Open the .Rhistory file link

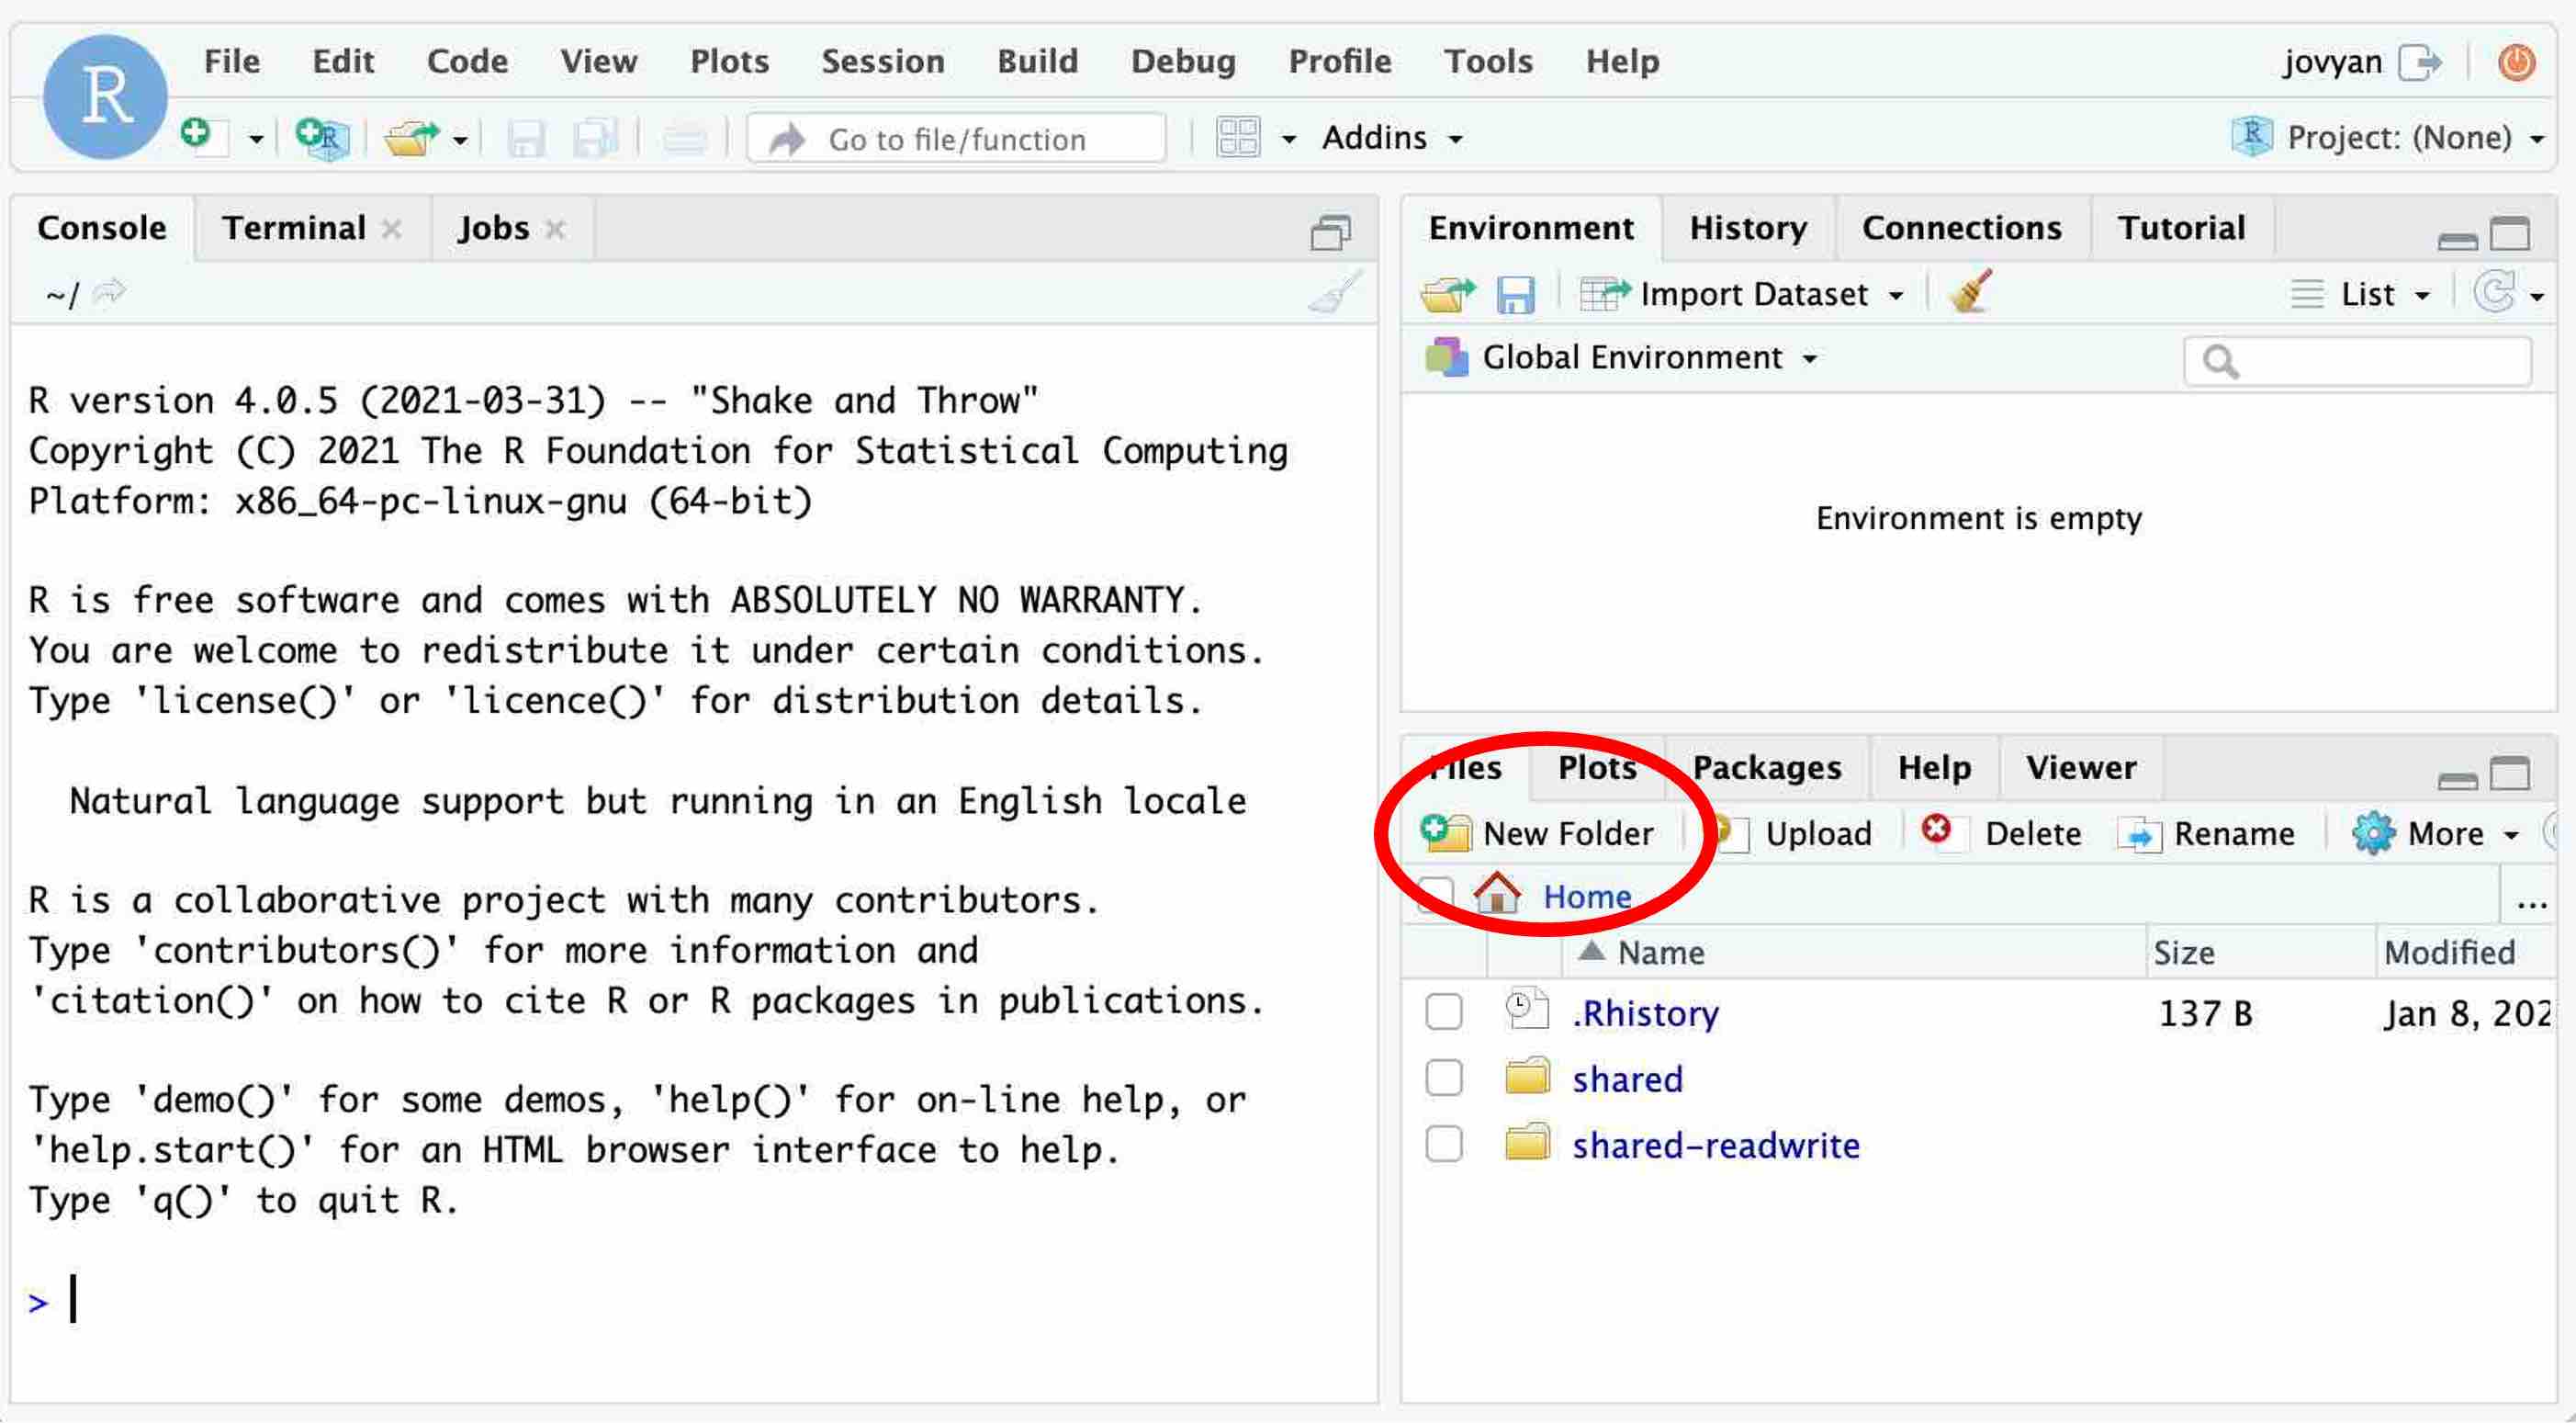coord(1645,1012)
